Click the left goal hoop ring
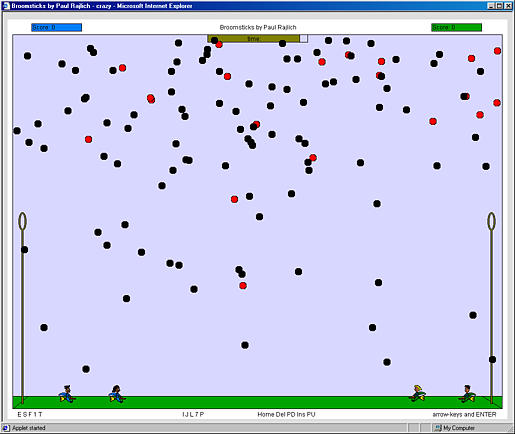Image resolution: width=515 pixels, height=434 pixels. (22, 221)
